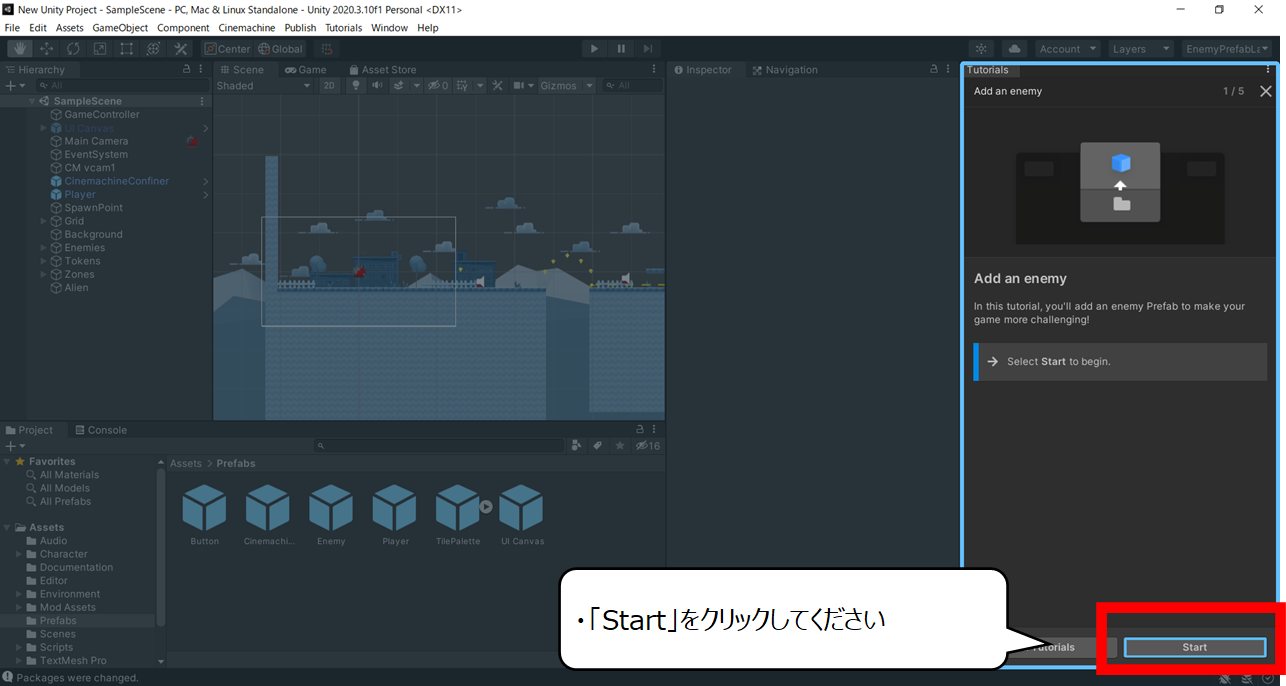Select the Move tool

pyautogui.click(x=47, y=48)
